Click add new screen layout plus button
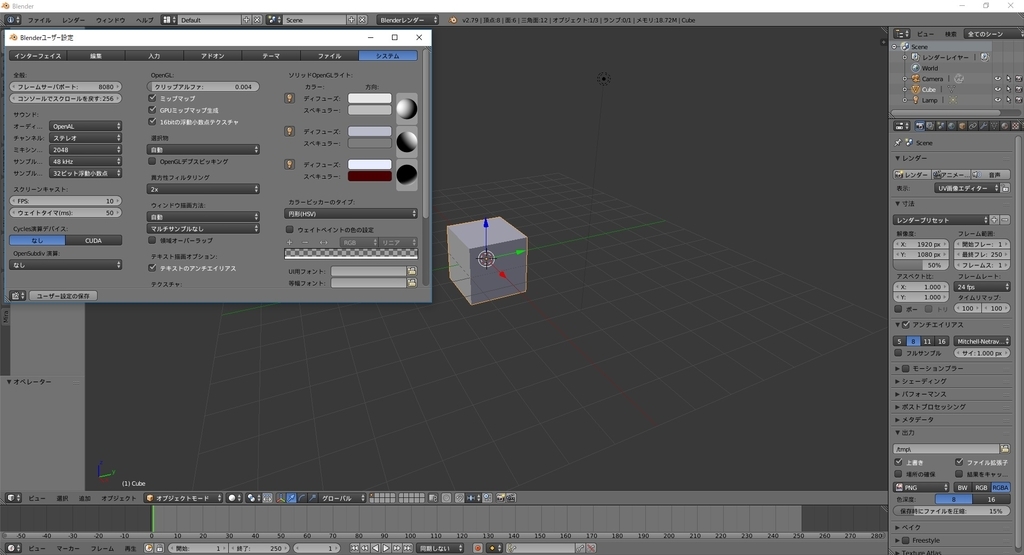 [x=246, y=20]
